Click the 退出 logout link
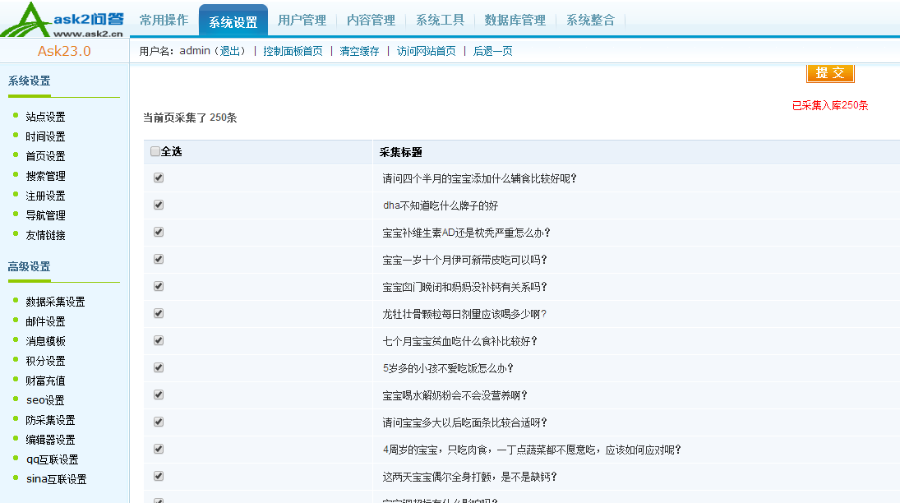 click(x=229, y=51)
